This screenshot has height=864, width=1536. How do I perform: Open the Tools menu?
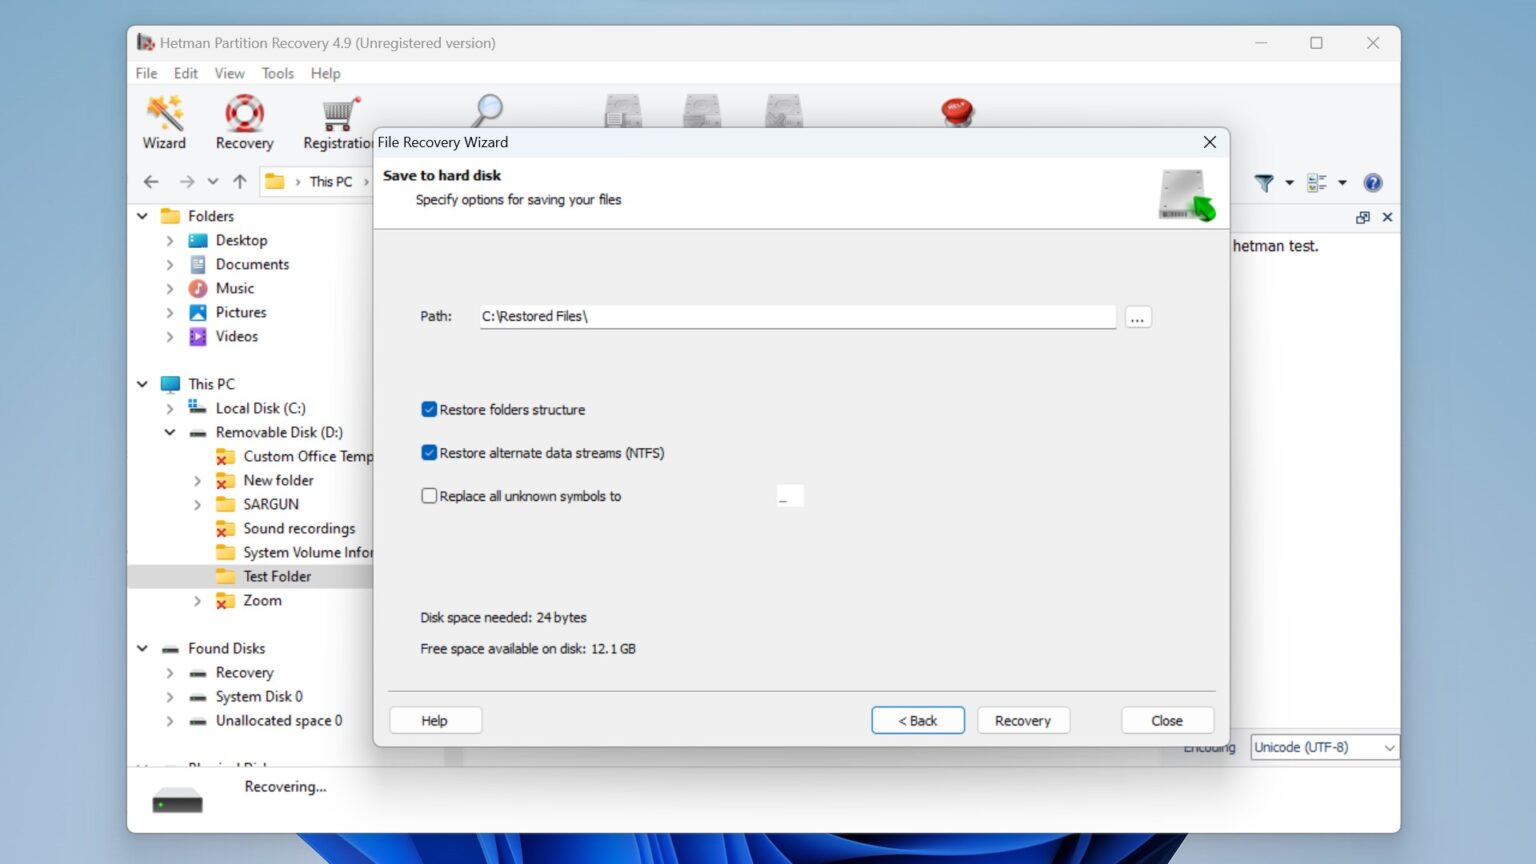(277, 73)
